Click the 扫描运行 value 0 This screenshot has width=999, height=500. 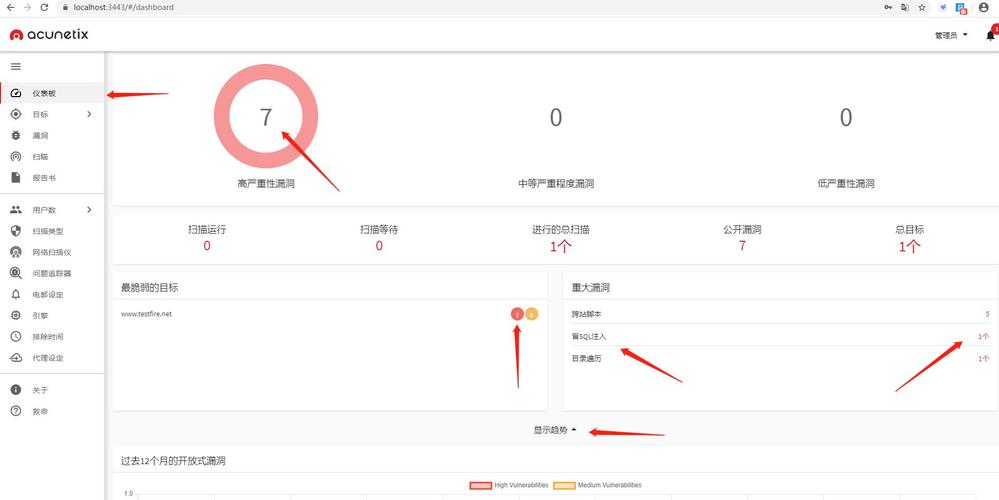[207, 246]
